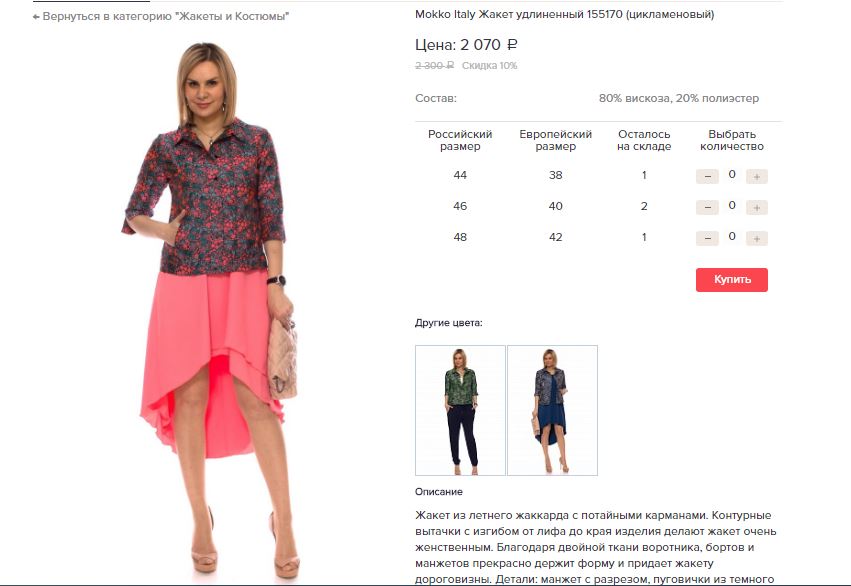This screenshot has width=851, height=586.
Task: Click the Описание section heading
Action: click(x=439, y=492)
